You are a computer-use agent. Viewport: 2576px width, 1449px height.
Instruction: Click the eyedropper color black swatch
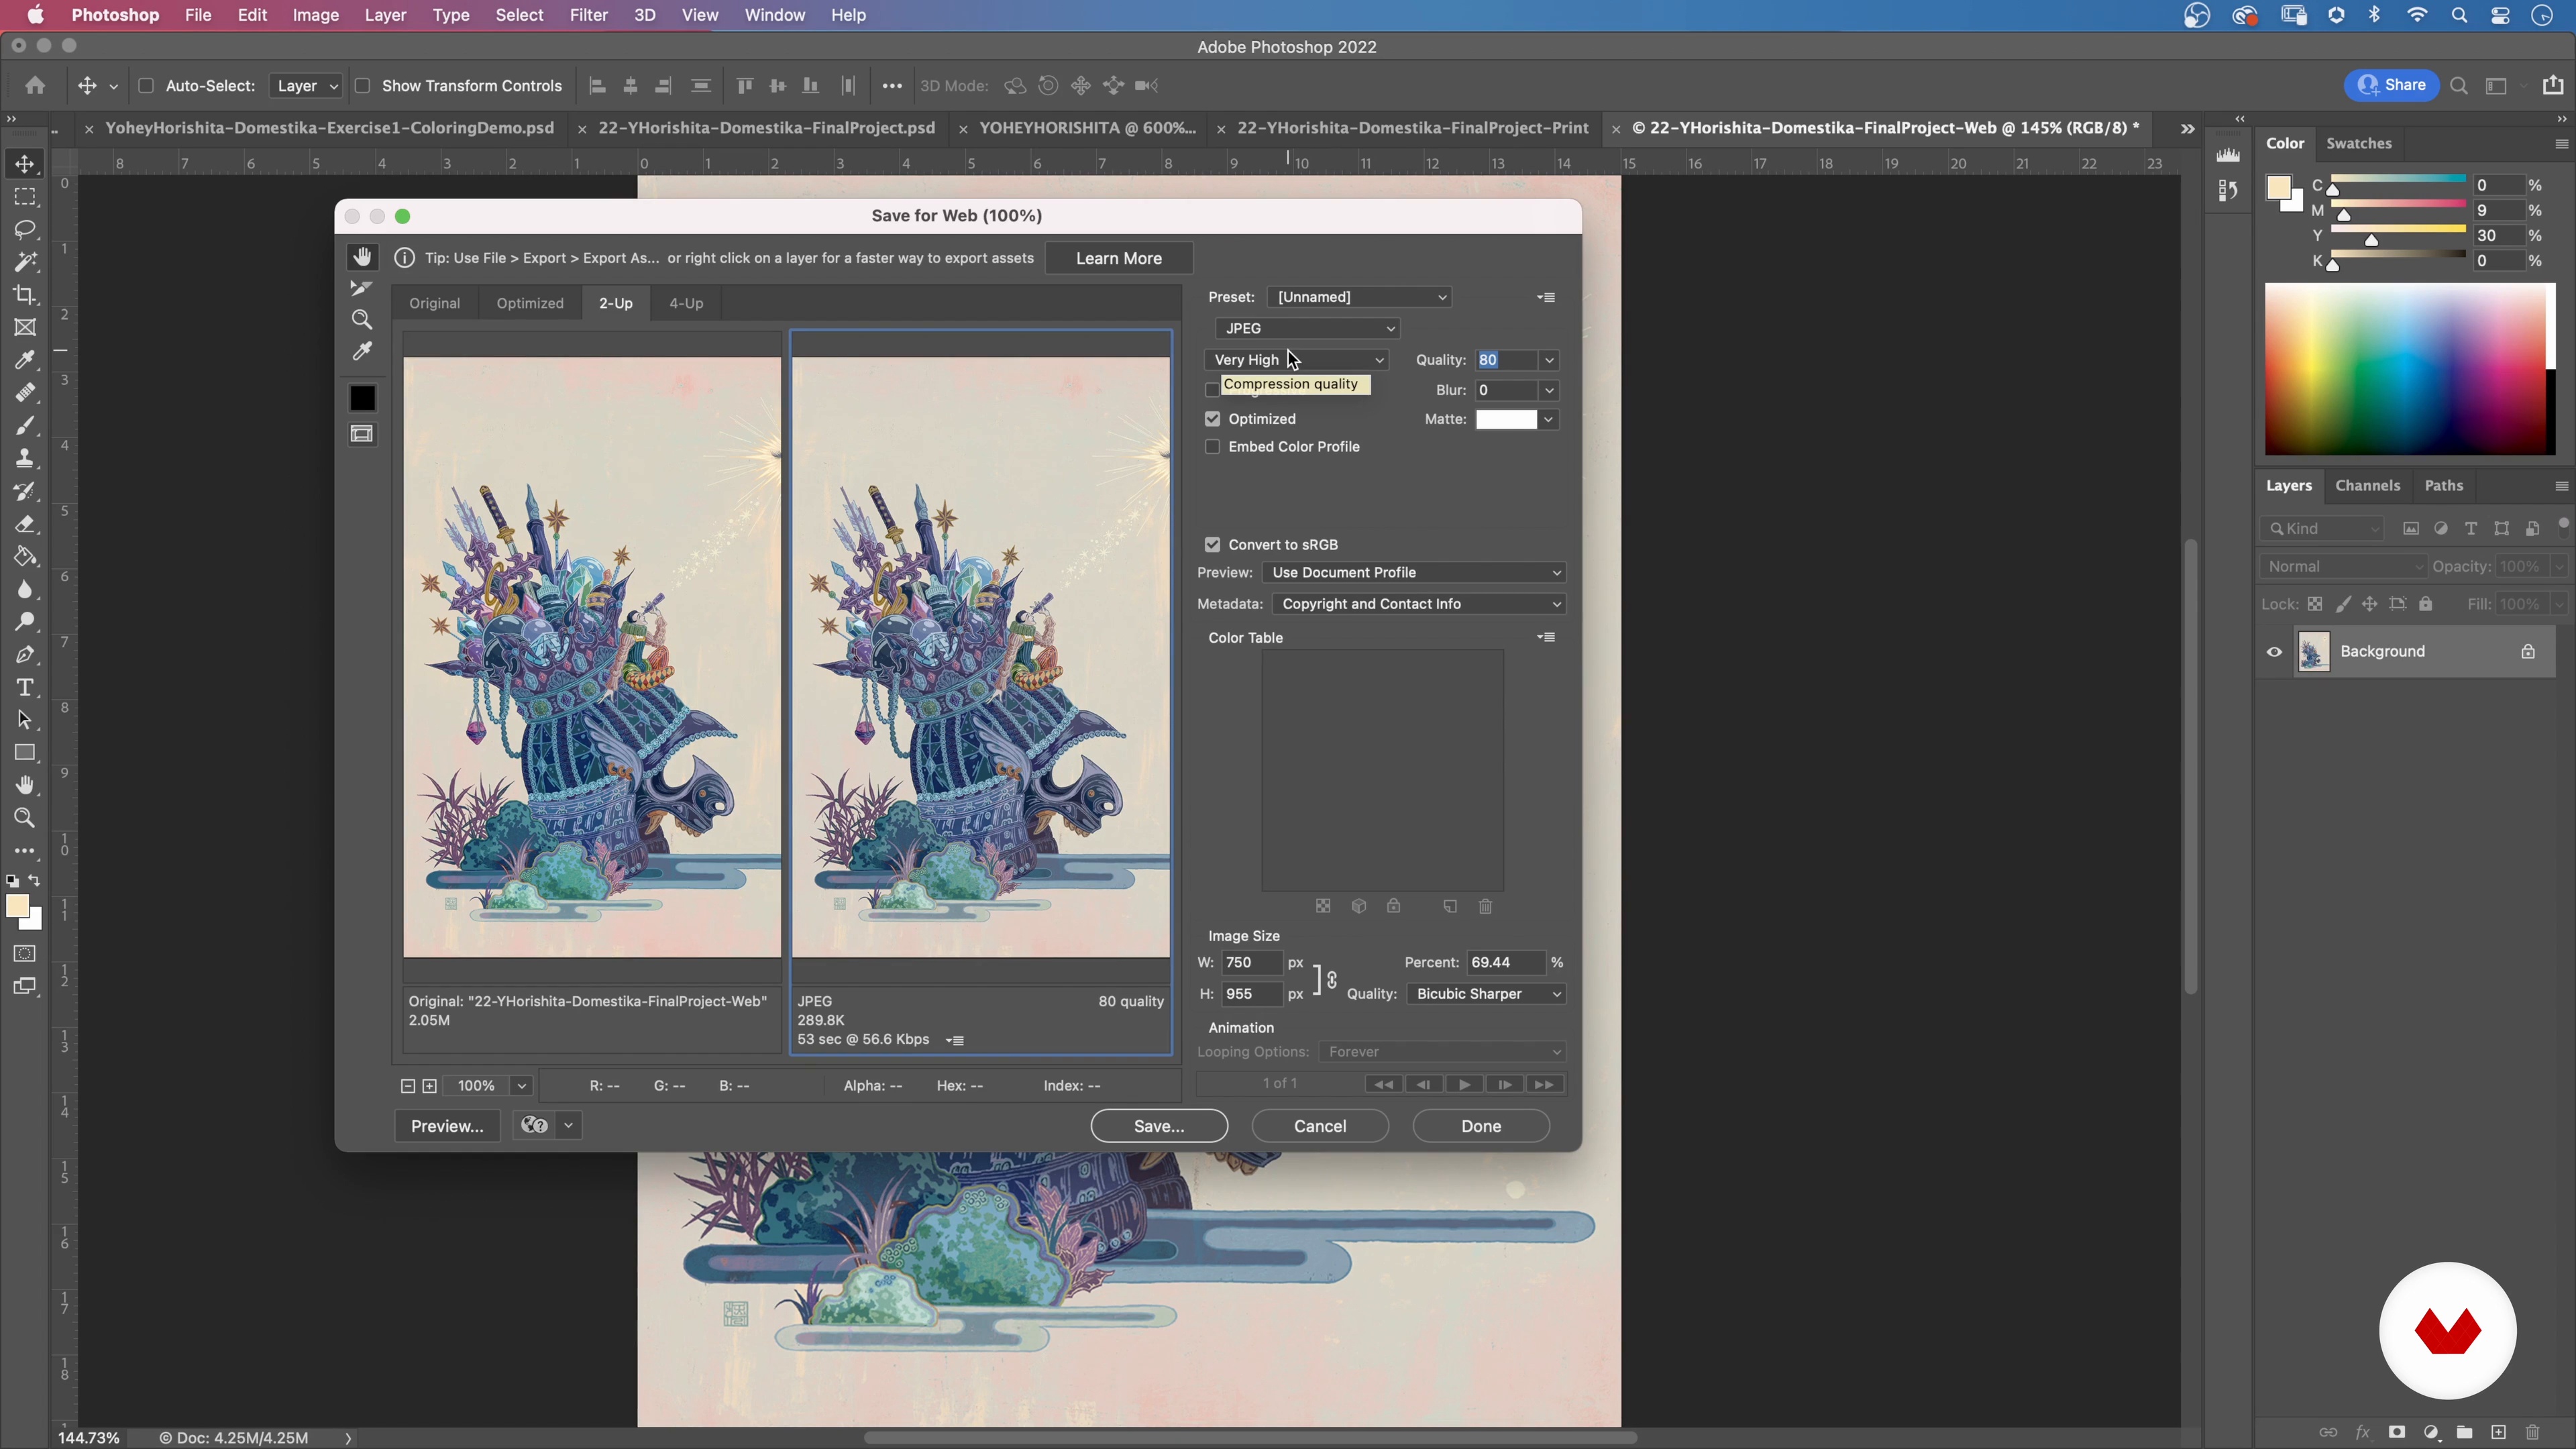(362, 398)
